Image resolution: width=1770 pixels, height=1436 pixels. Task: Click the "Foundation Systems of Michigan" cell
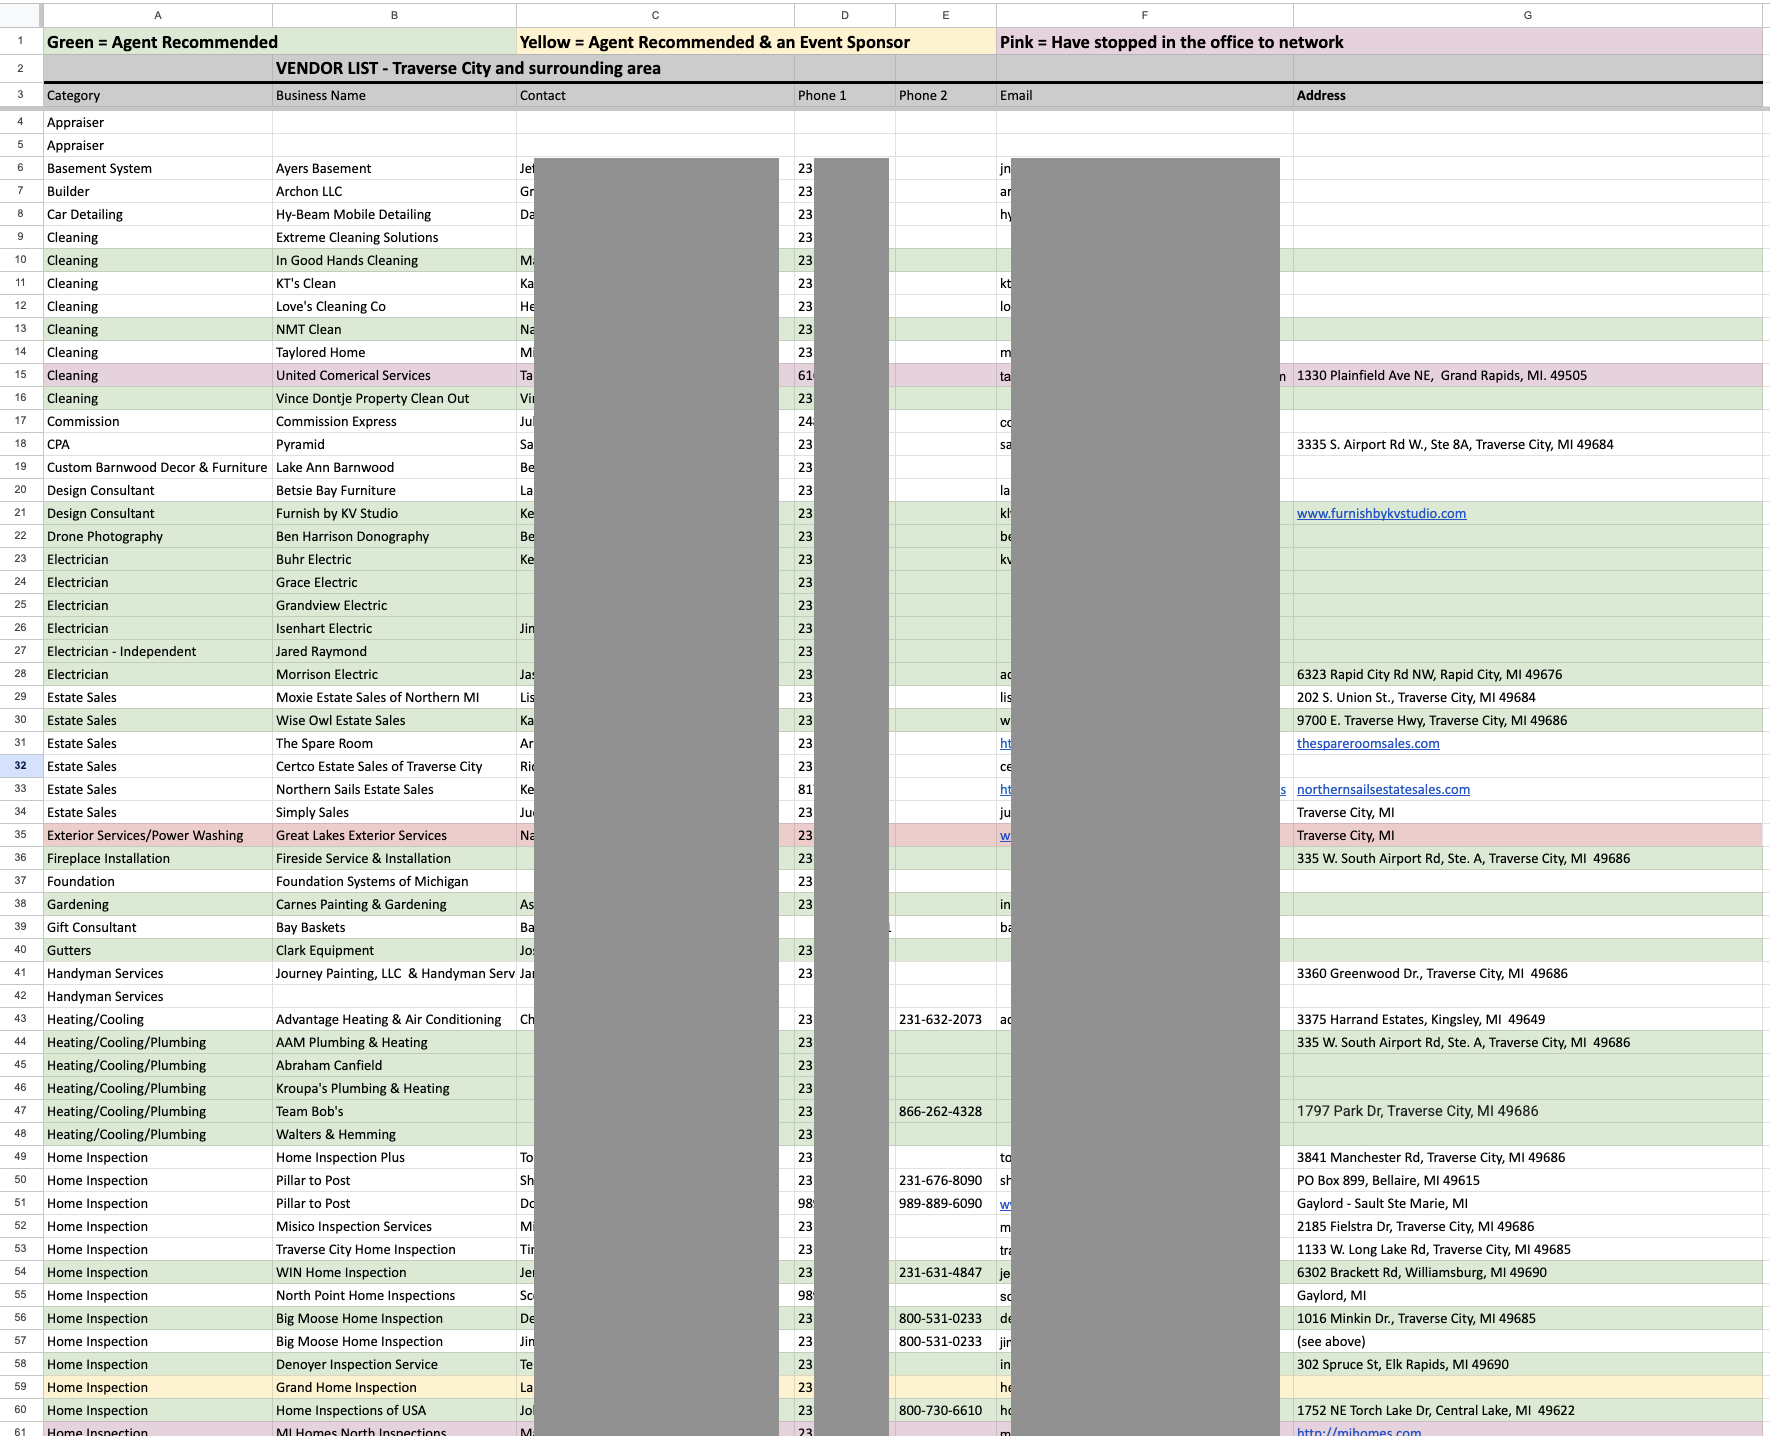click(x=394, y=881)
